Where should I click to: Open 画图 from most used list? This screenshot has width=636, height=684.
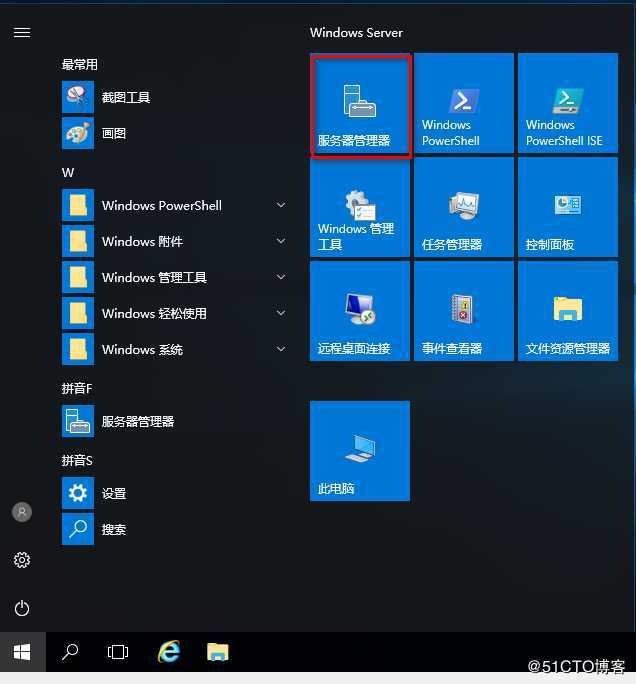tap(174, 133)
